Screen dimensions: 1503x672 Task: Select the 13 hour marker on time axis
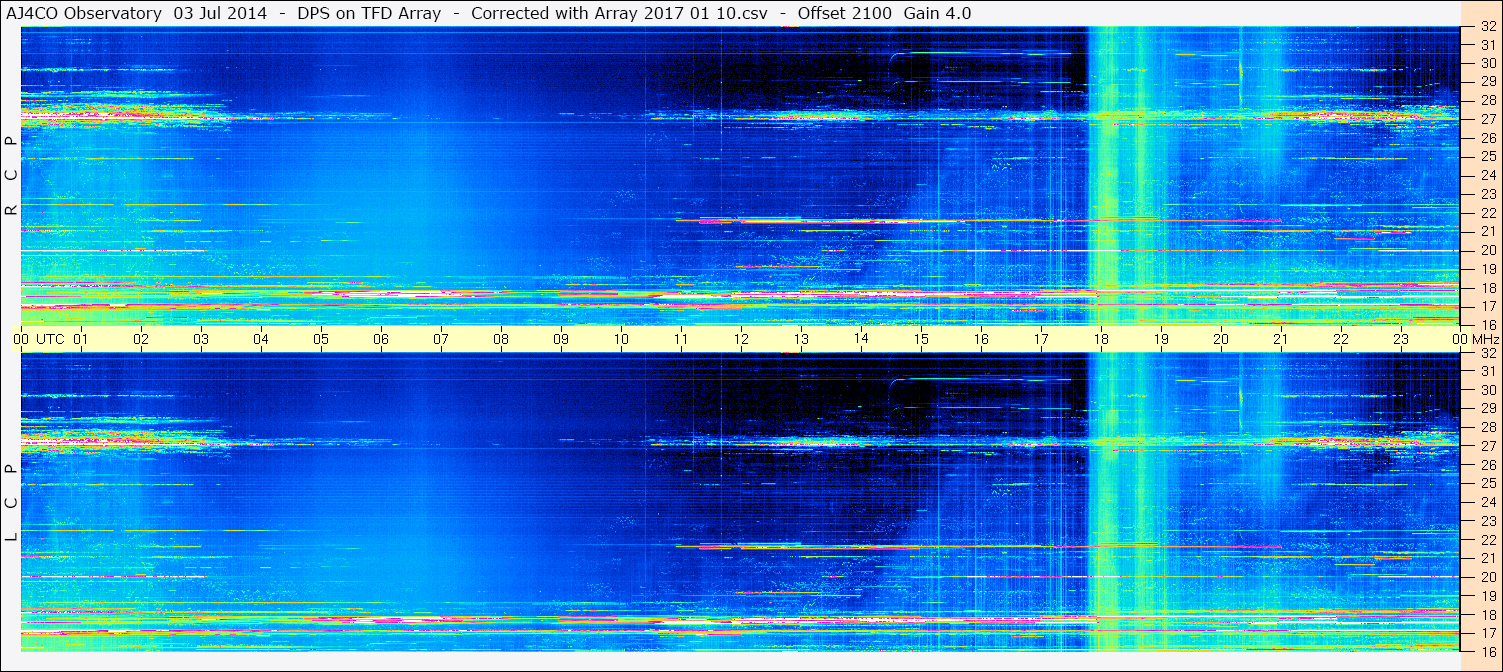pos(801,339)
